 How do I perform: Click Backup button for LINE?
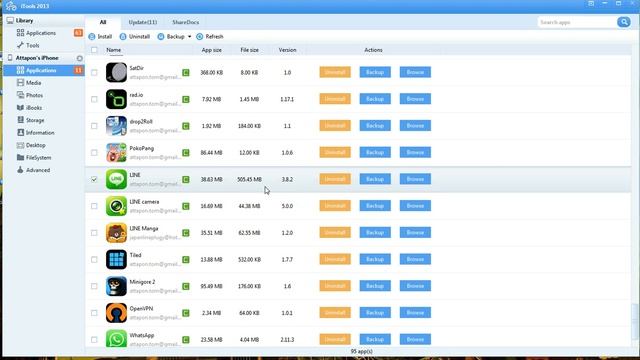(x=375, y=179)
